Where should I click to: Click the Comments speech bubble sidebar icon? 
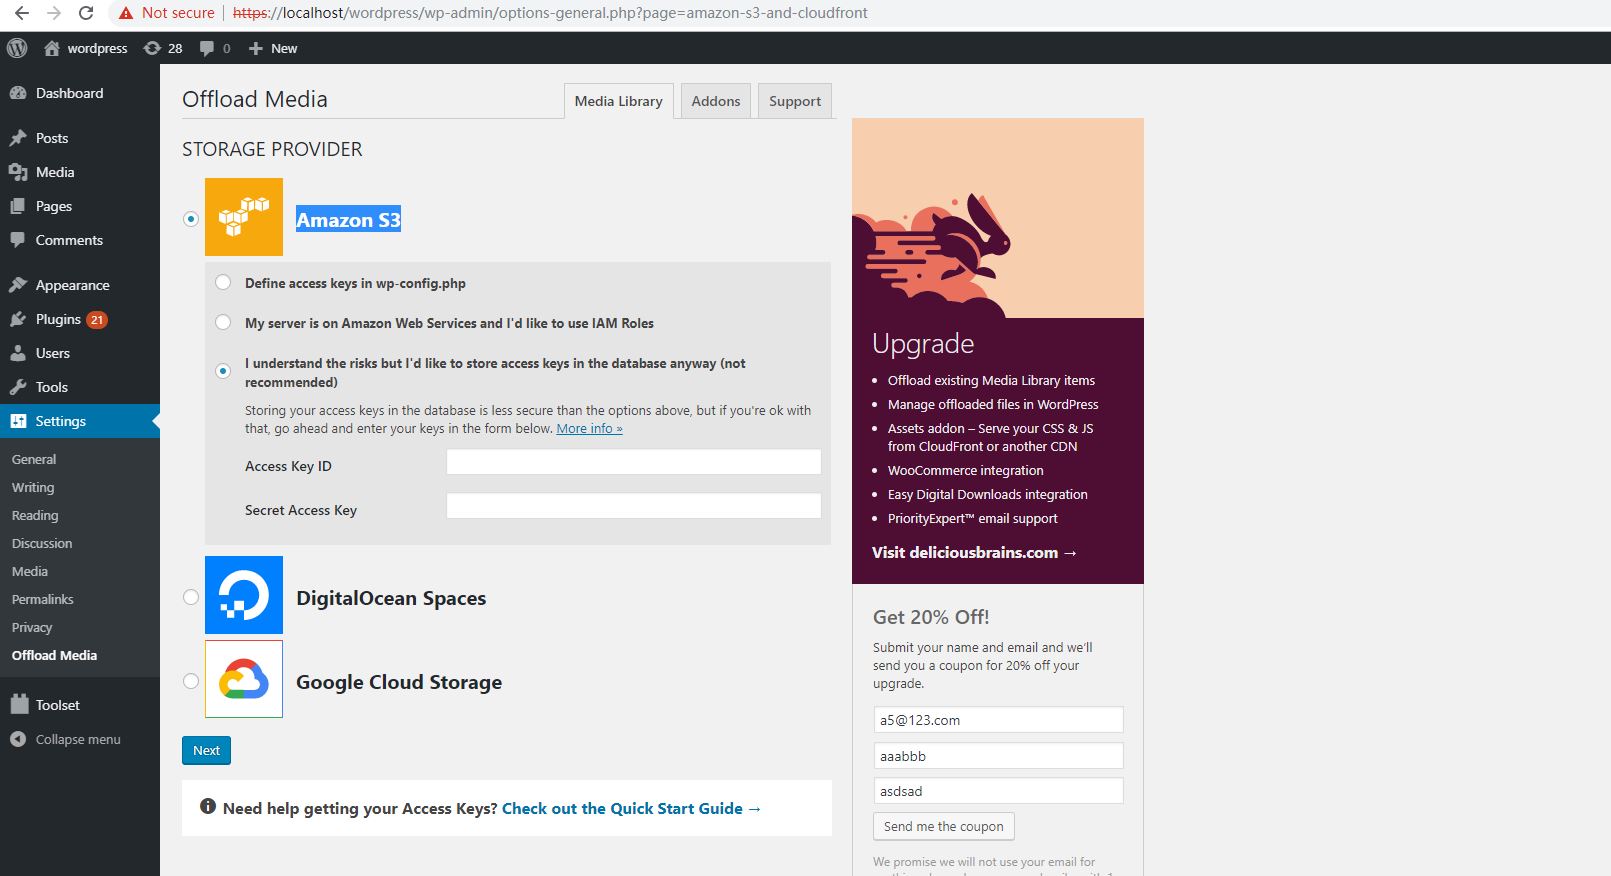coord(18,240)
